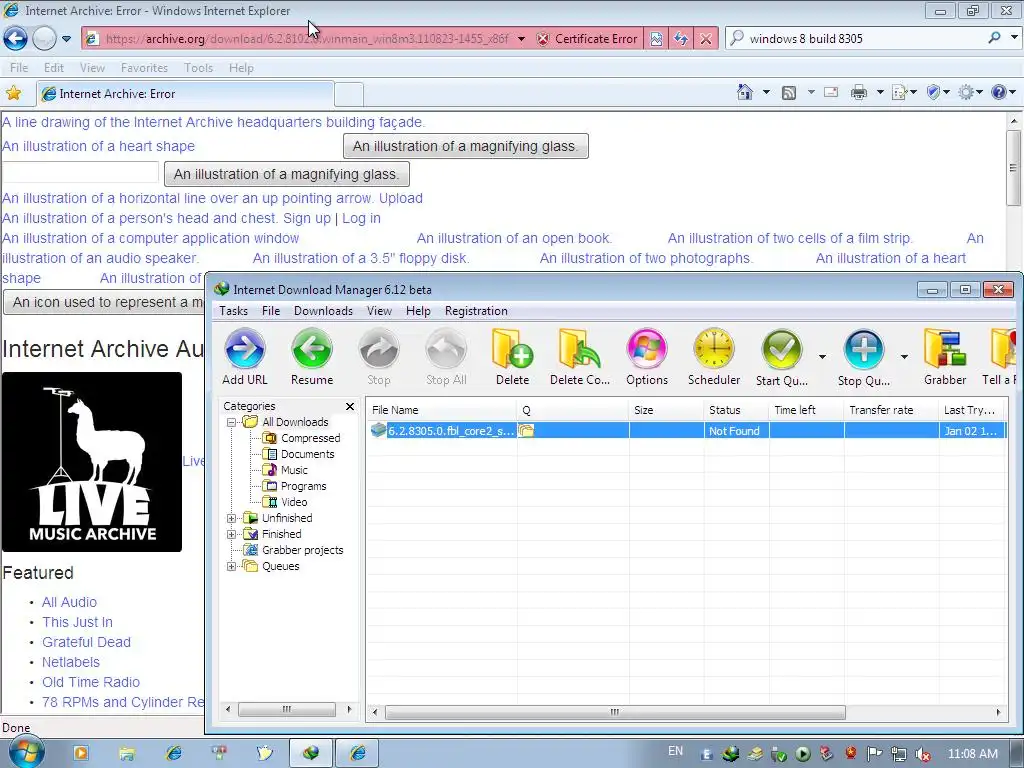This screenshot has height=768, width=1024.
Task: Open the IDM View menu
Action: (x=379, y=311)
